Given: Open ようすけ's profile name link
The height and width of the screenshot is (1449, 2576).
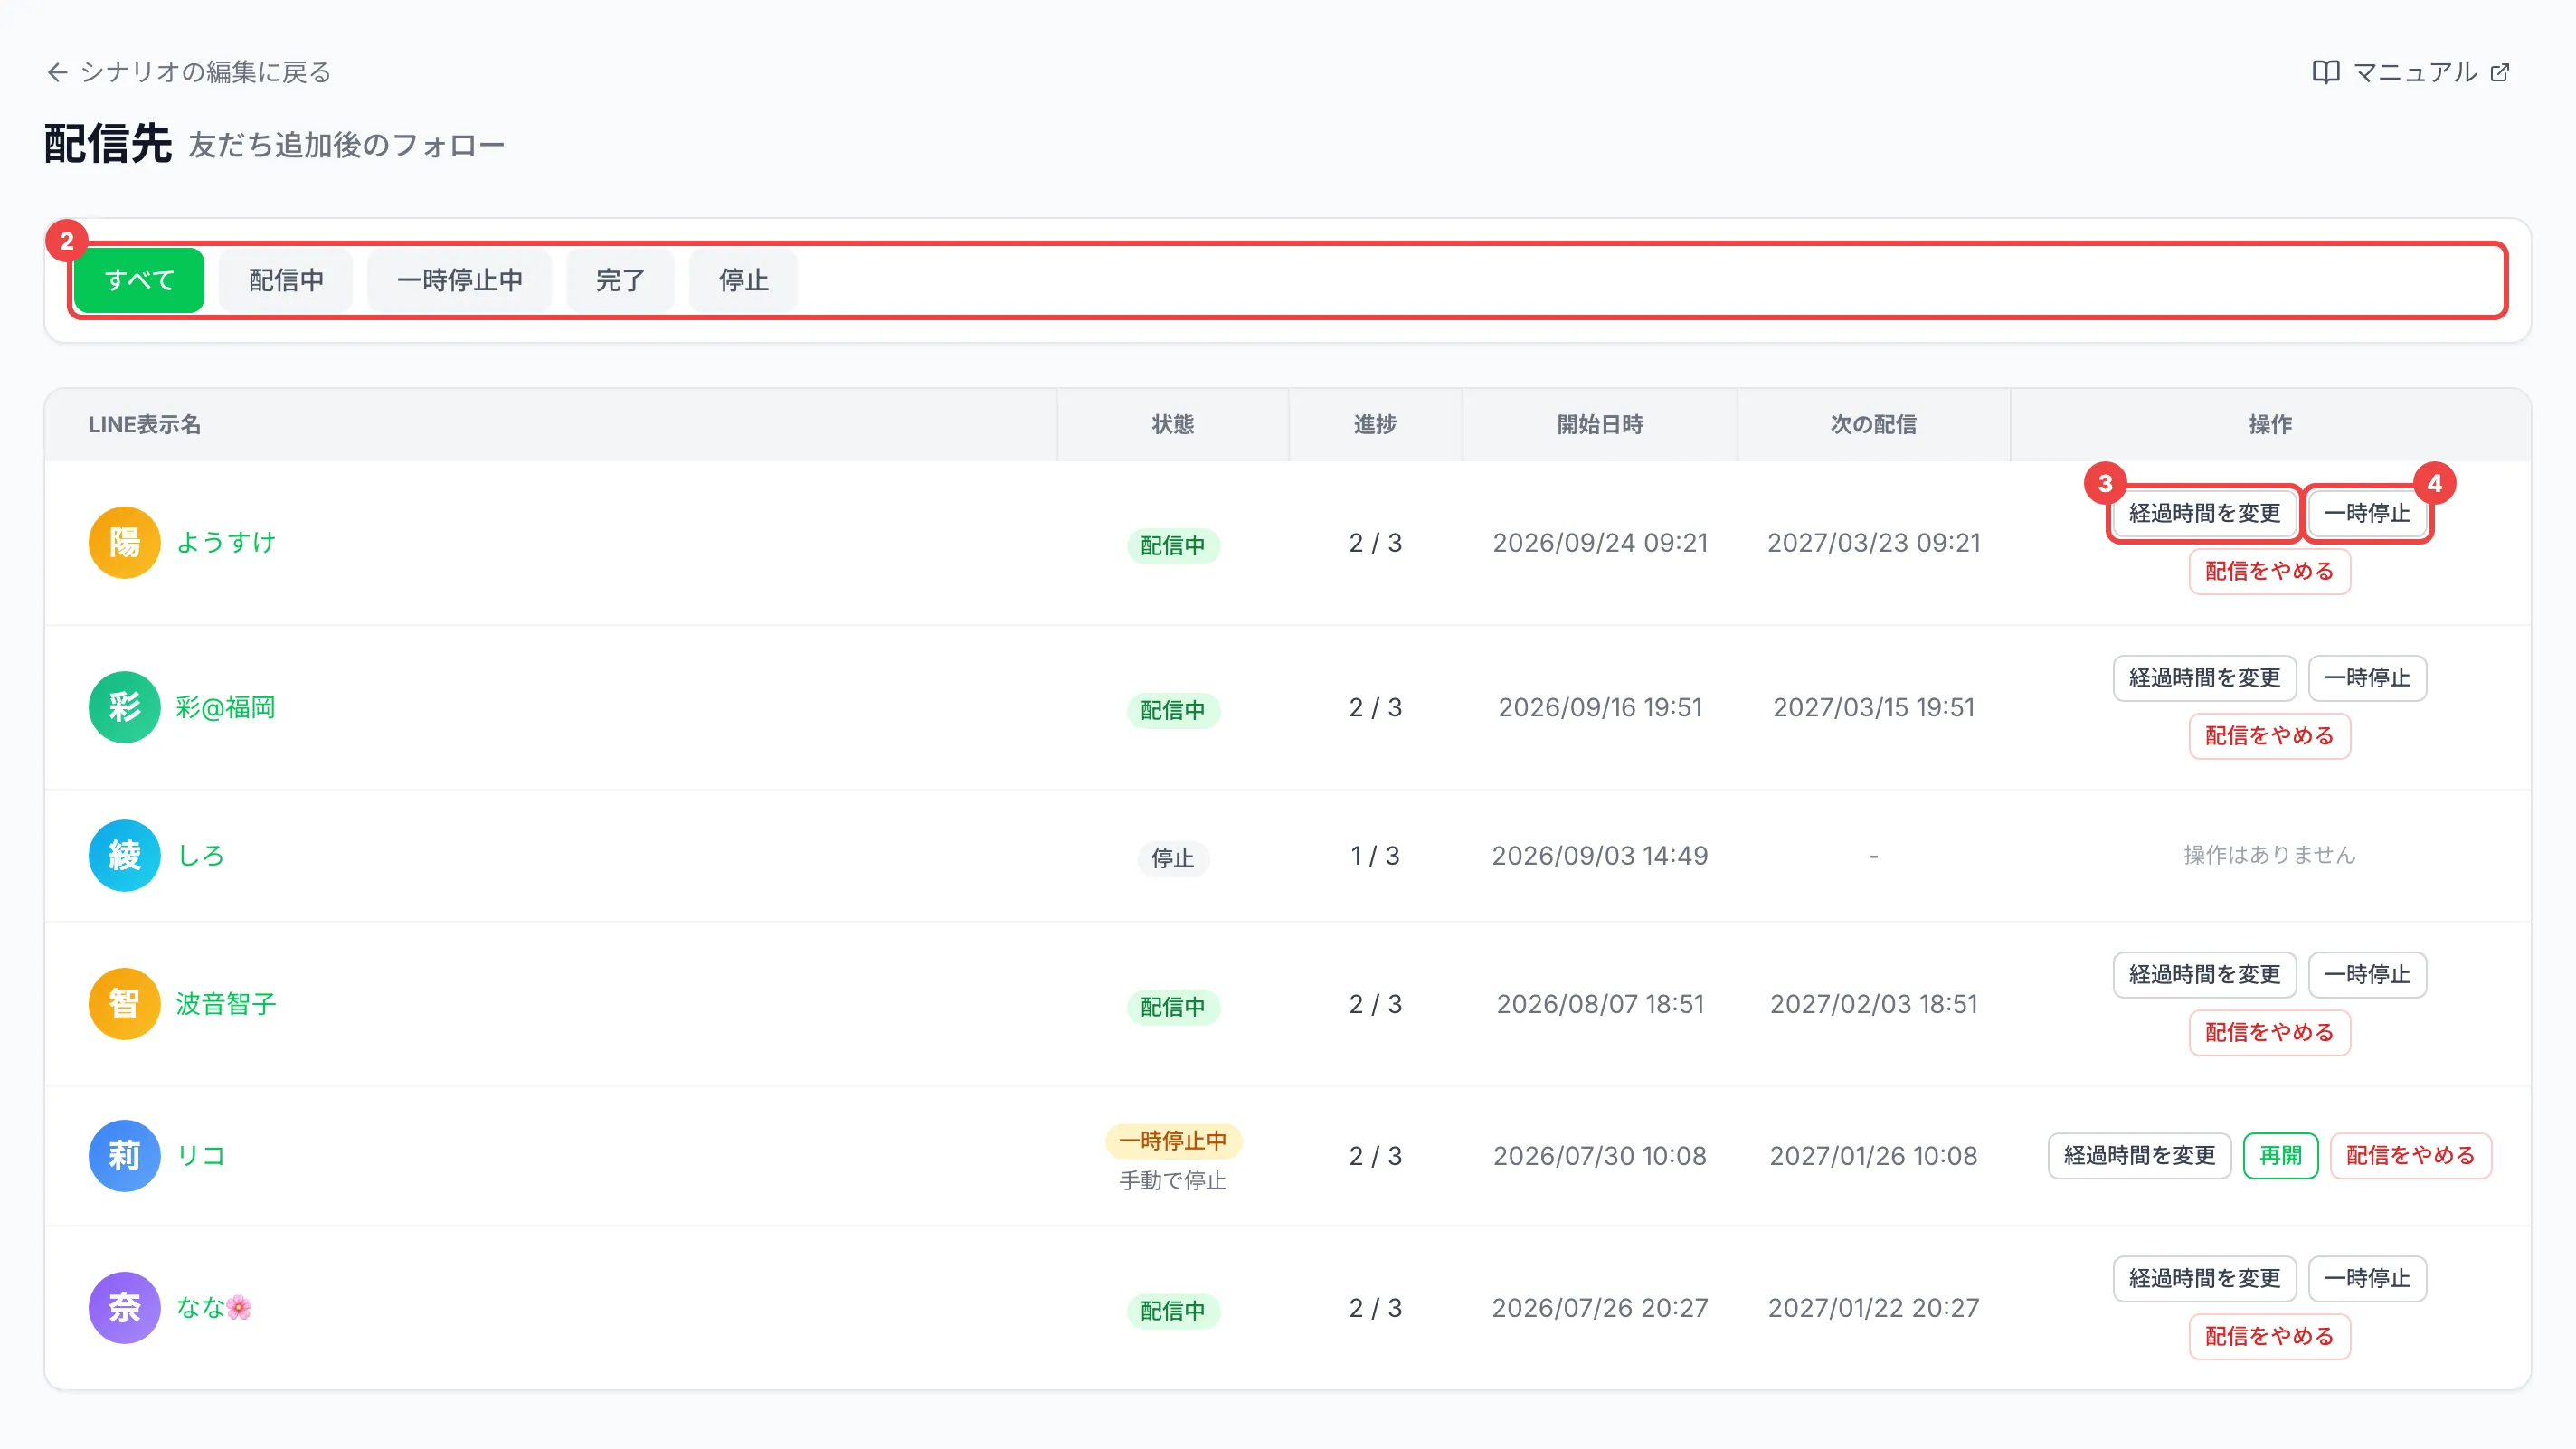Looking at the screenshot, I should pyautogui.click(x=225, y=542).
